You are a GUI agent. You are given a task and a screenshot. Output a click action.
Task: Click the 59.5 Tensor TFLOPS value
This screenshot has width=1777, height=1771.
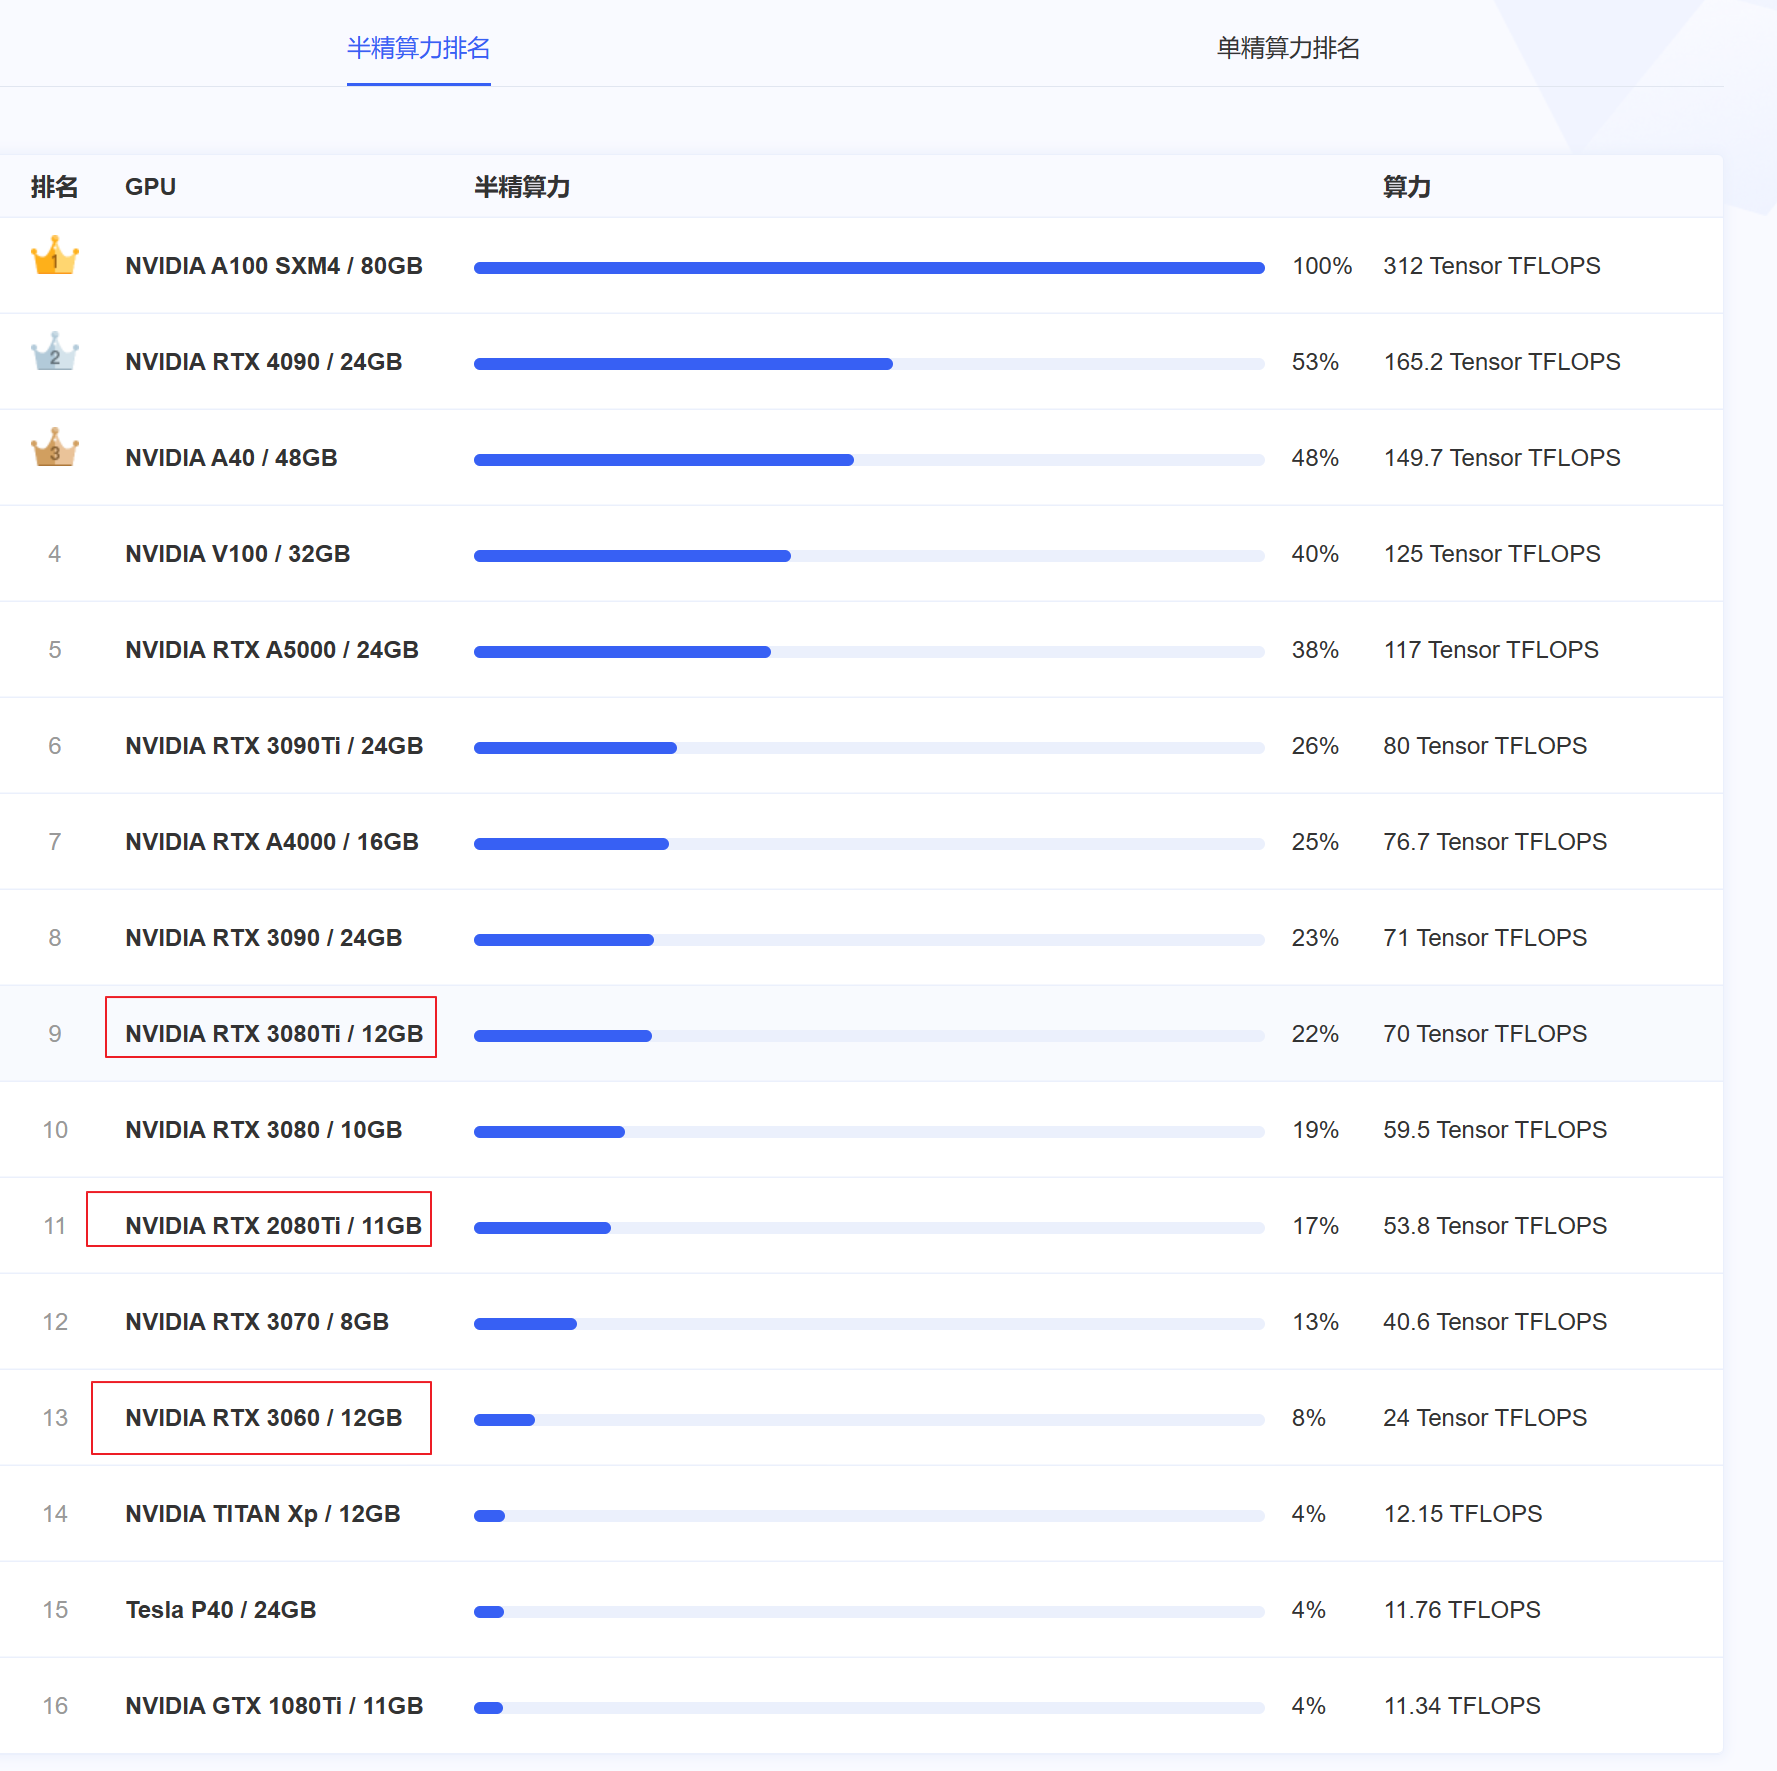[x=1495, y=1130]
